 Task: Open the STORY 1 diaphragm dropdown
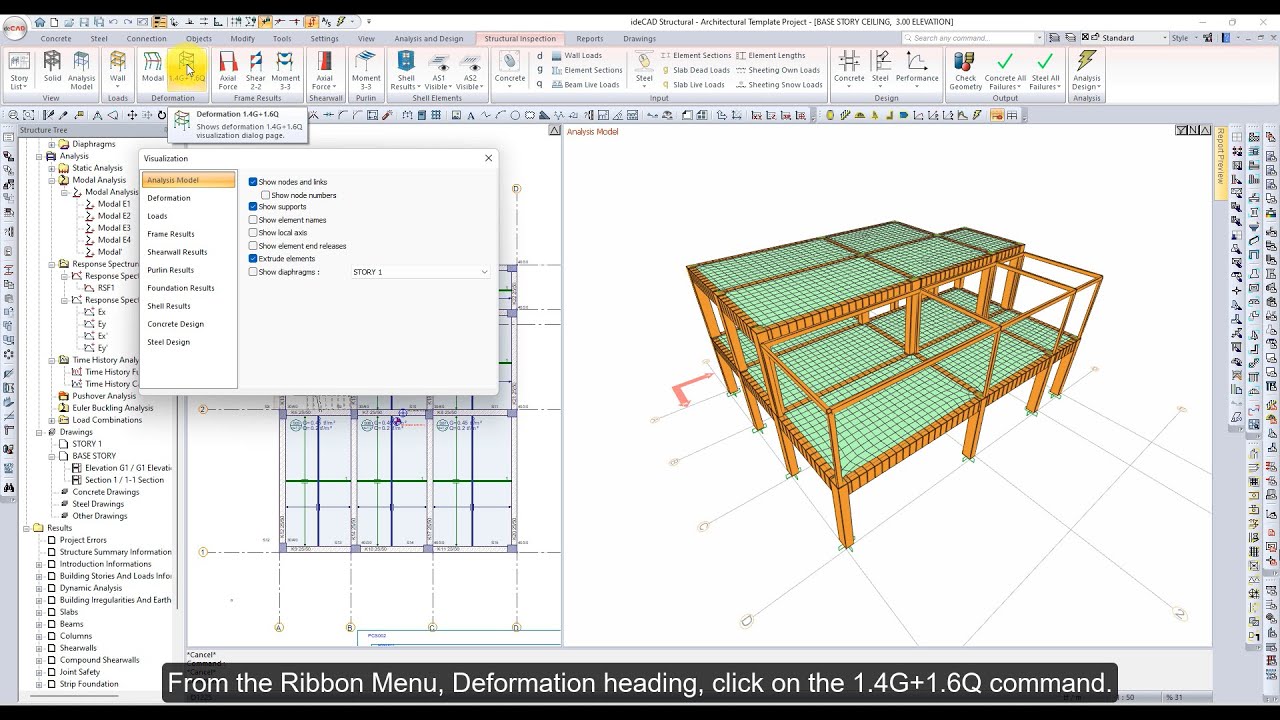[x=420, y=272]
